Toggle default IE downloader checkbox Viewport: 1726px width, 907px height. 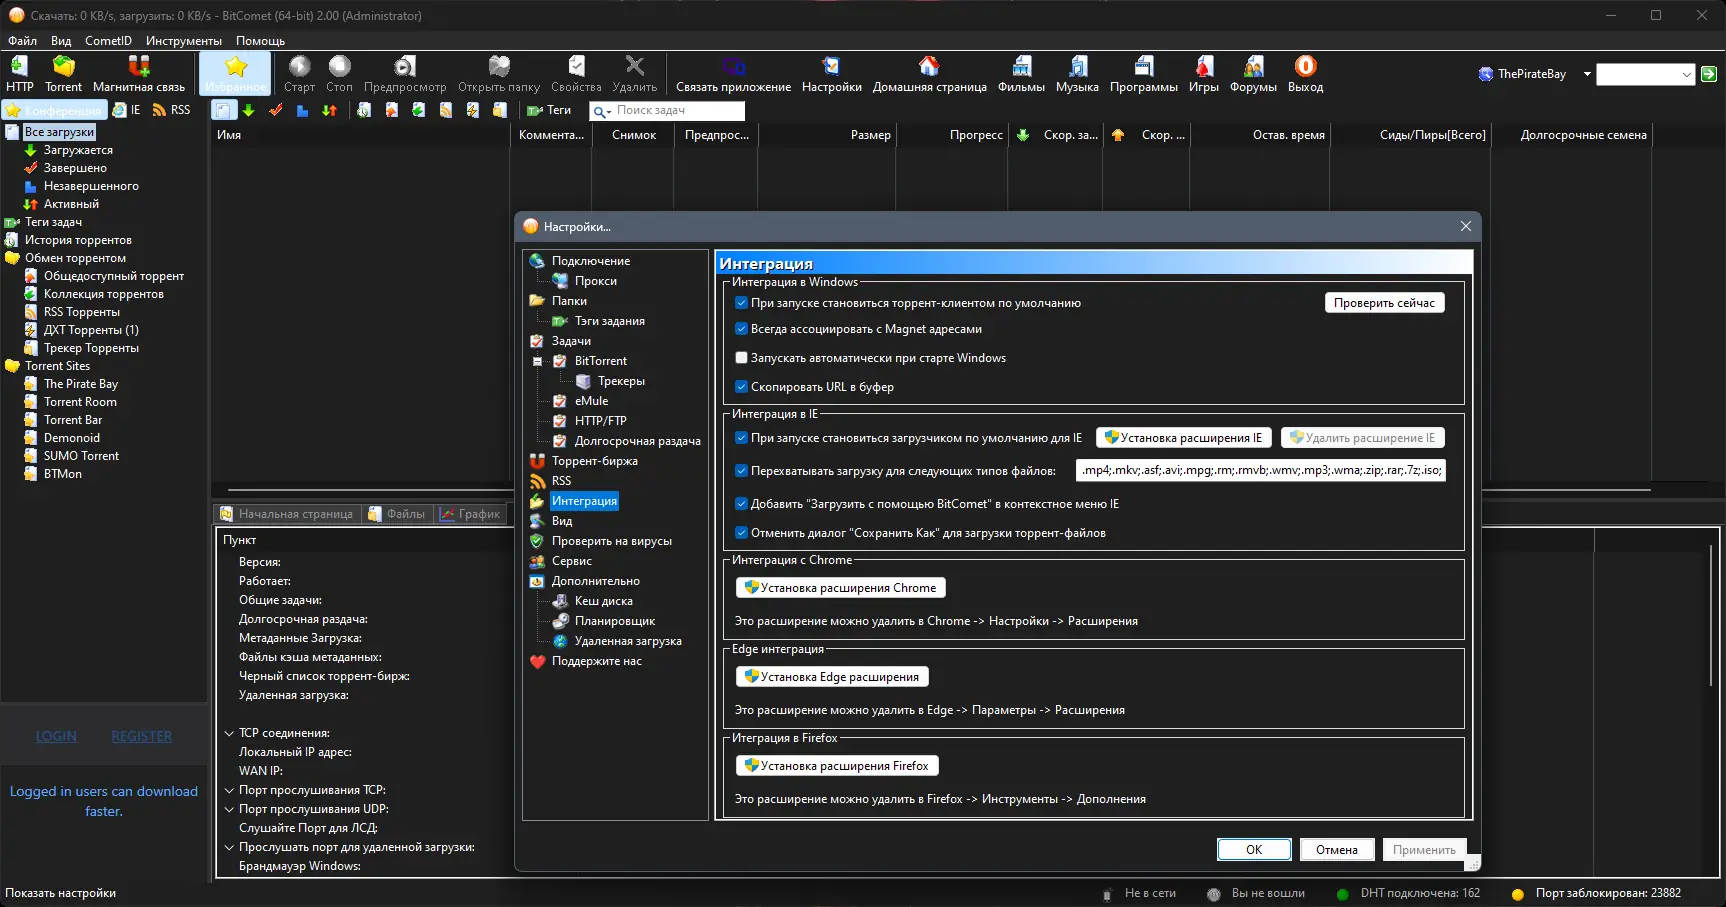741,438
